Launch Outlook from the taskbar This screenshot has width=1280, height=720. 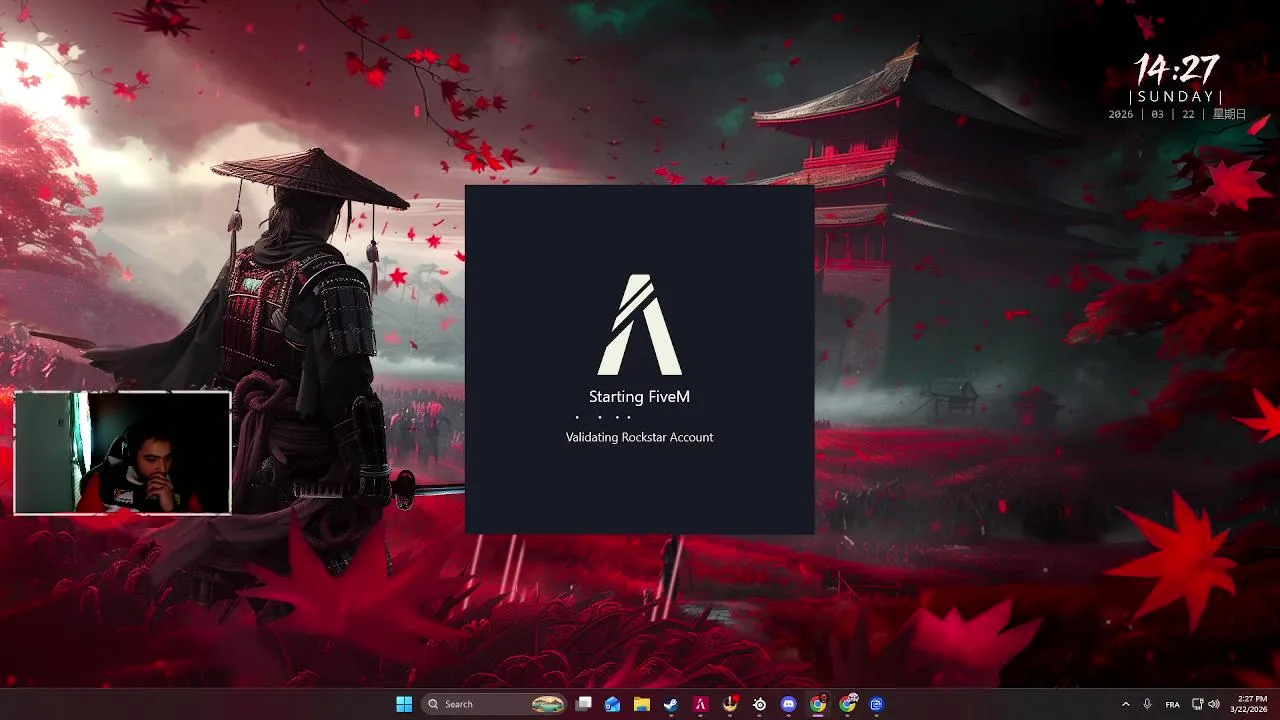click(x=613, y=704)
